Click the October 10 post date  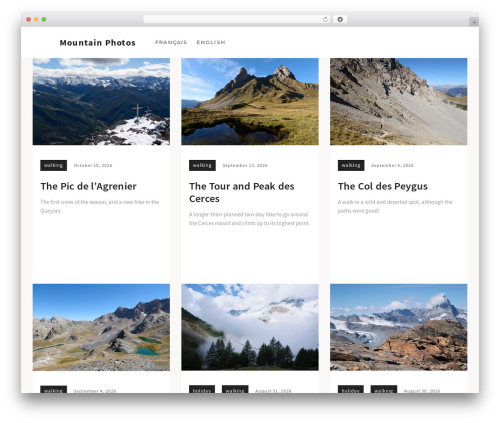coord(93,165)
